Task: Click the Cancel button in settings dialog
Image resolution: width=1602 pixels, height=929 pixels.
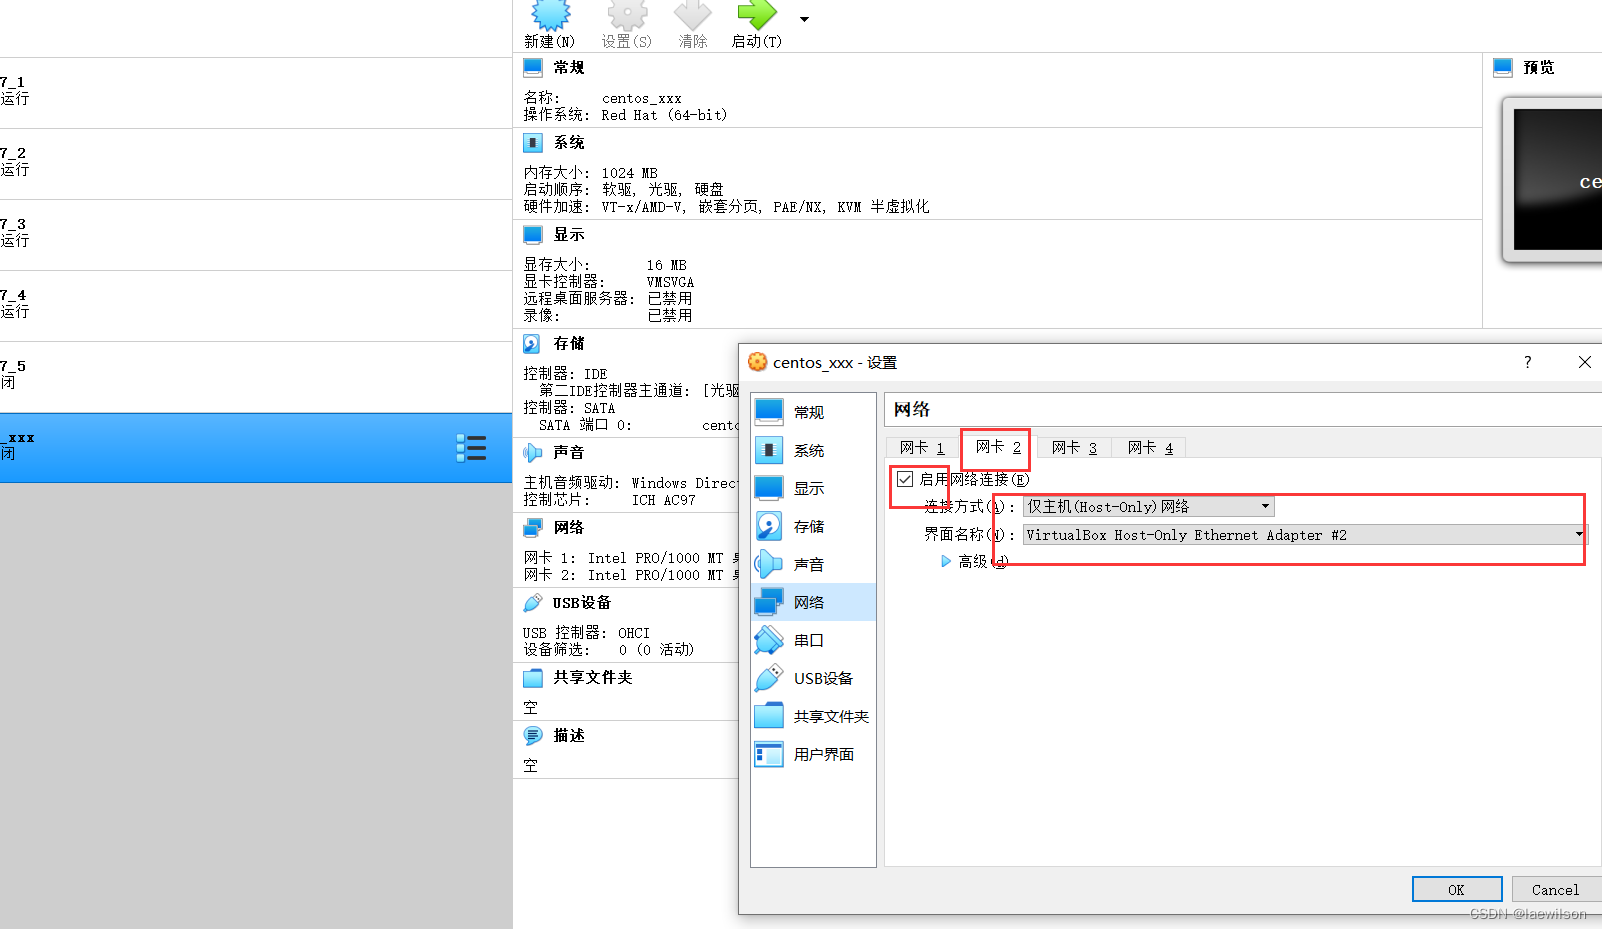Action: tap(1556, 889)
